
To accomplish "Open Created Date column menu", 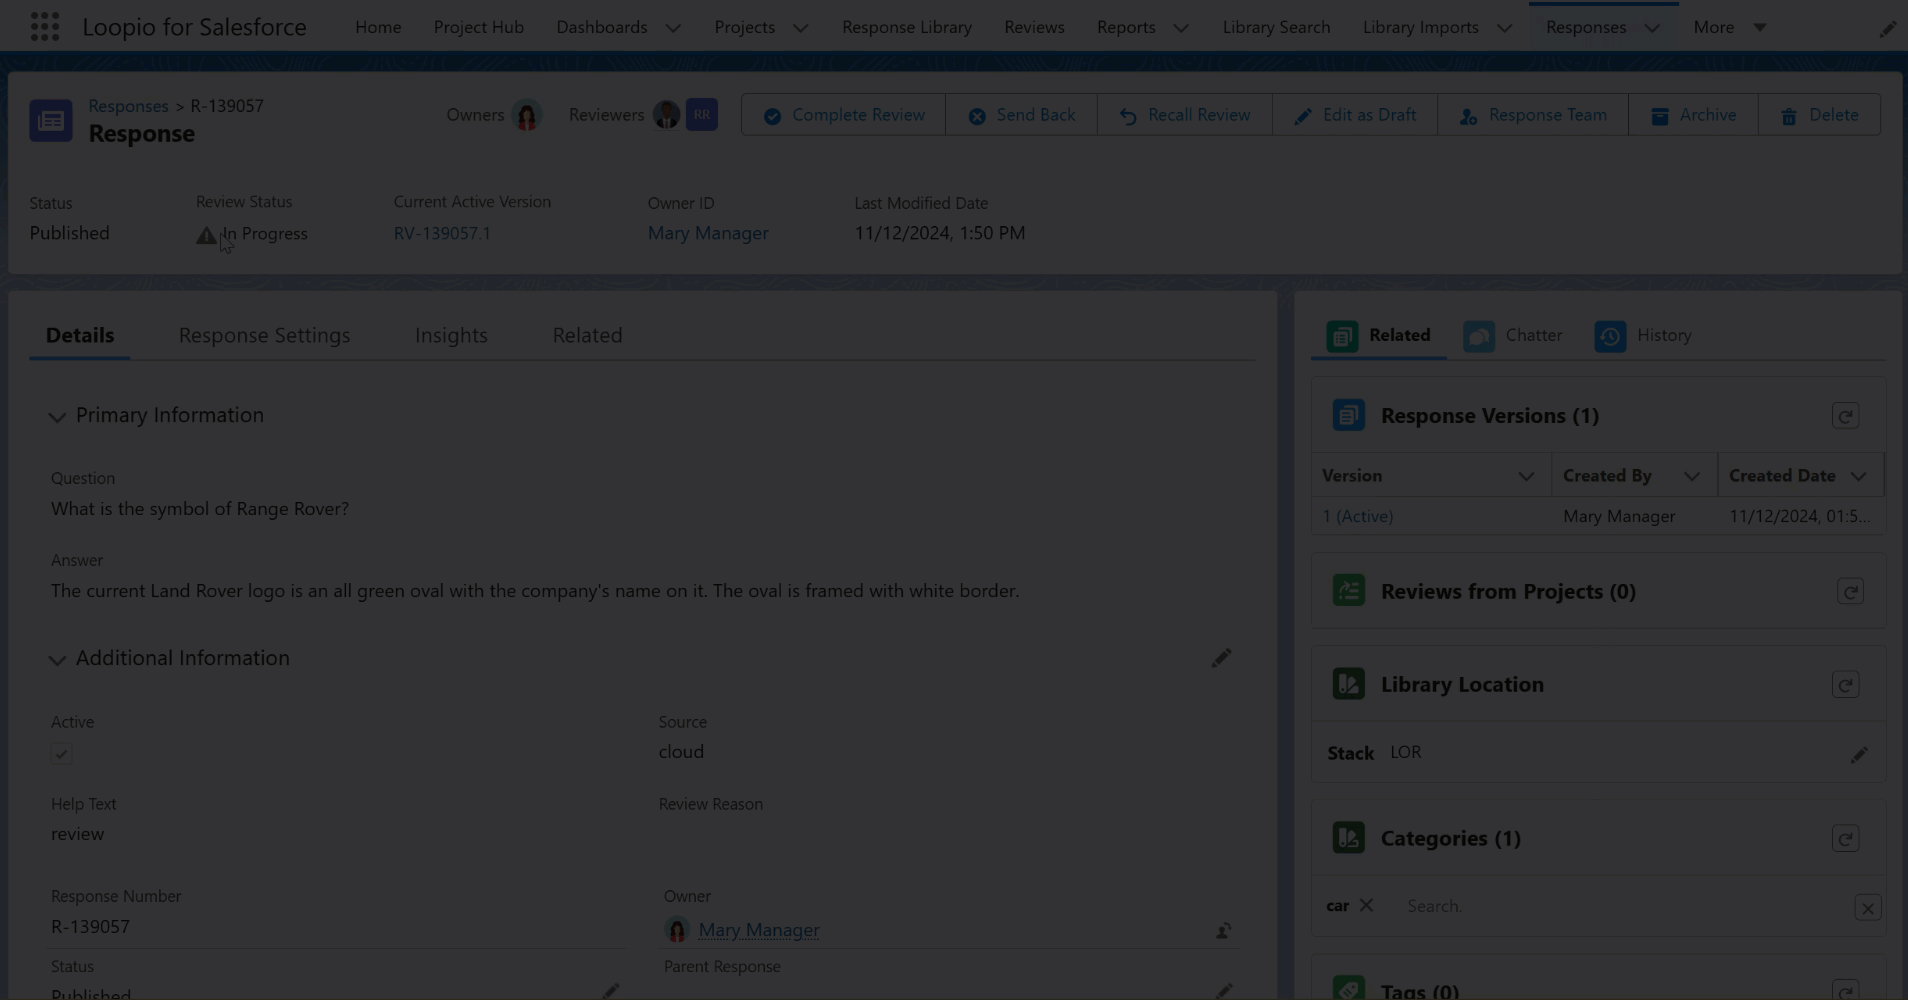I will tap(1858, 477).
